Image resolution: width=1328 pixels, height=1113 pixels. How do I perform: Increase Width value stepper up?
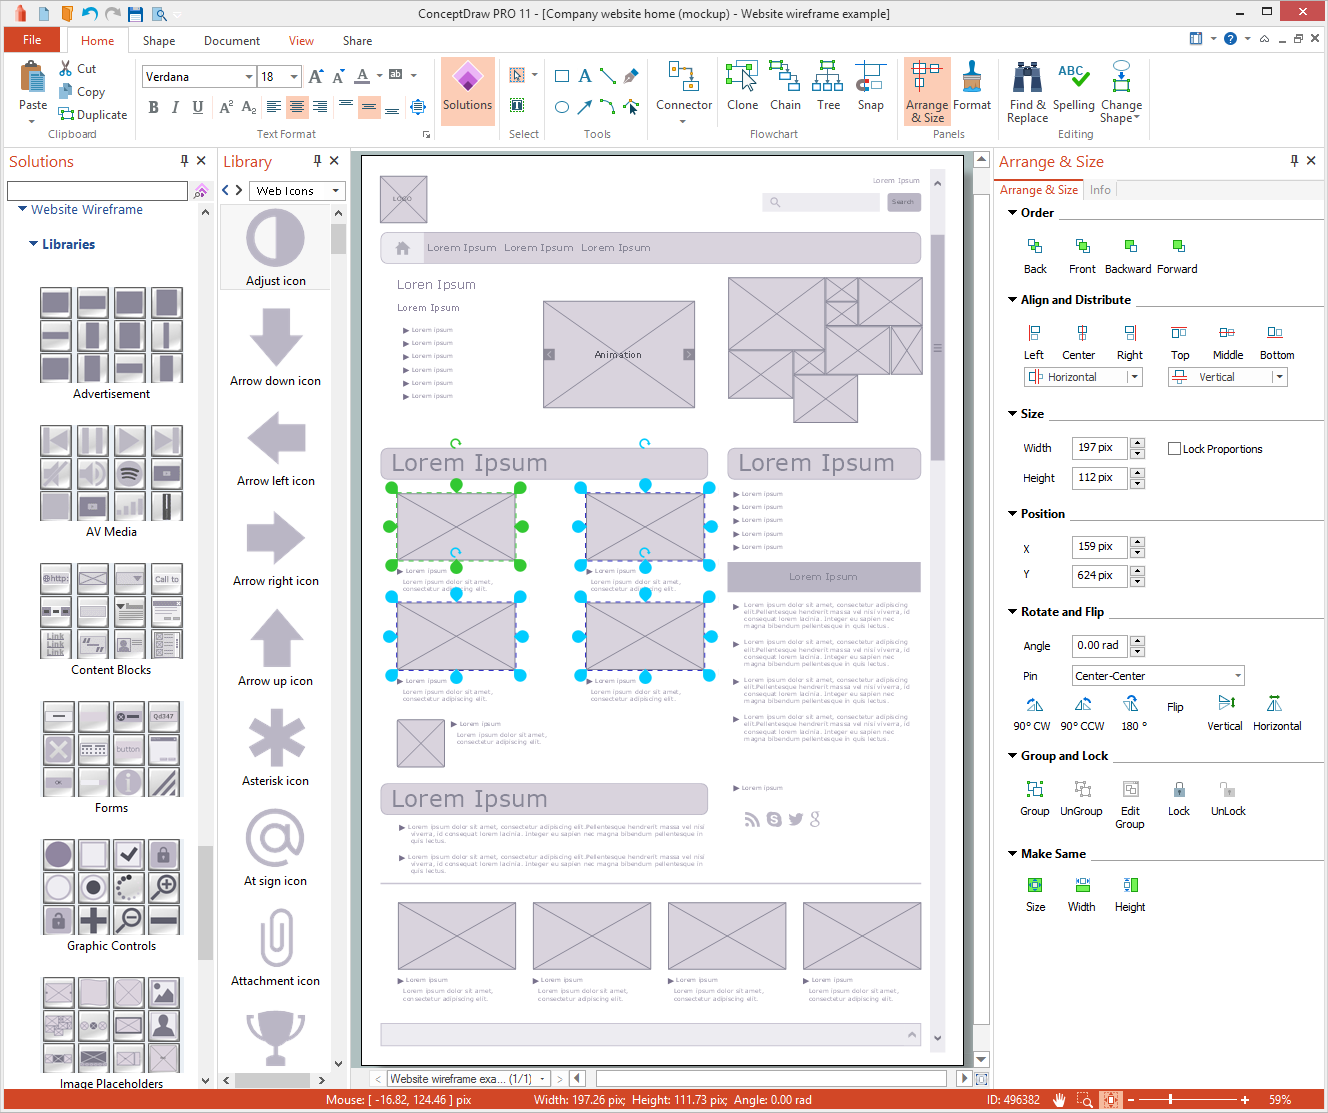pyautogui.click(x=1137, y=443)
